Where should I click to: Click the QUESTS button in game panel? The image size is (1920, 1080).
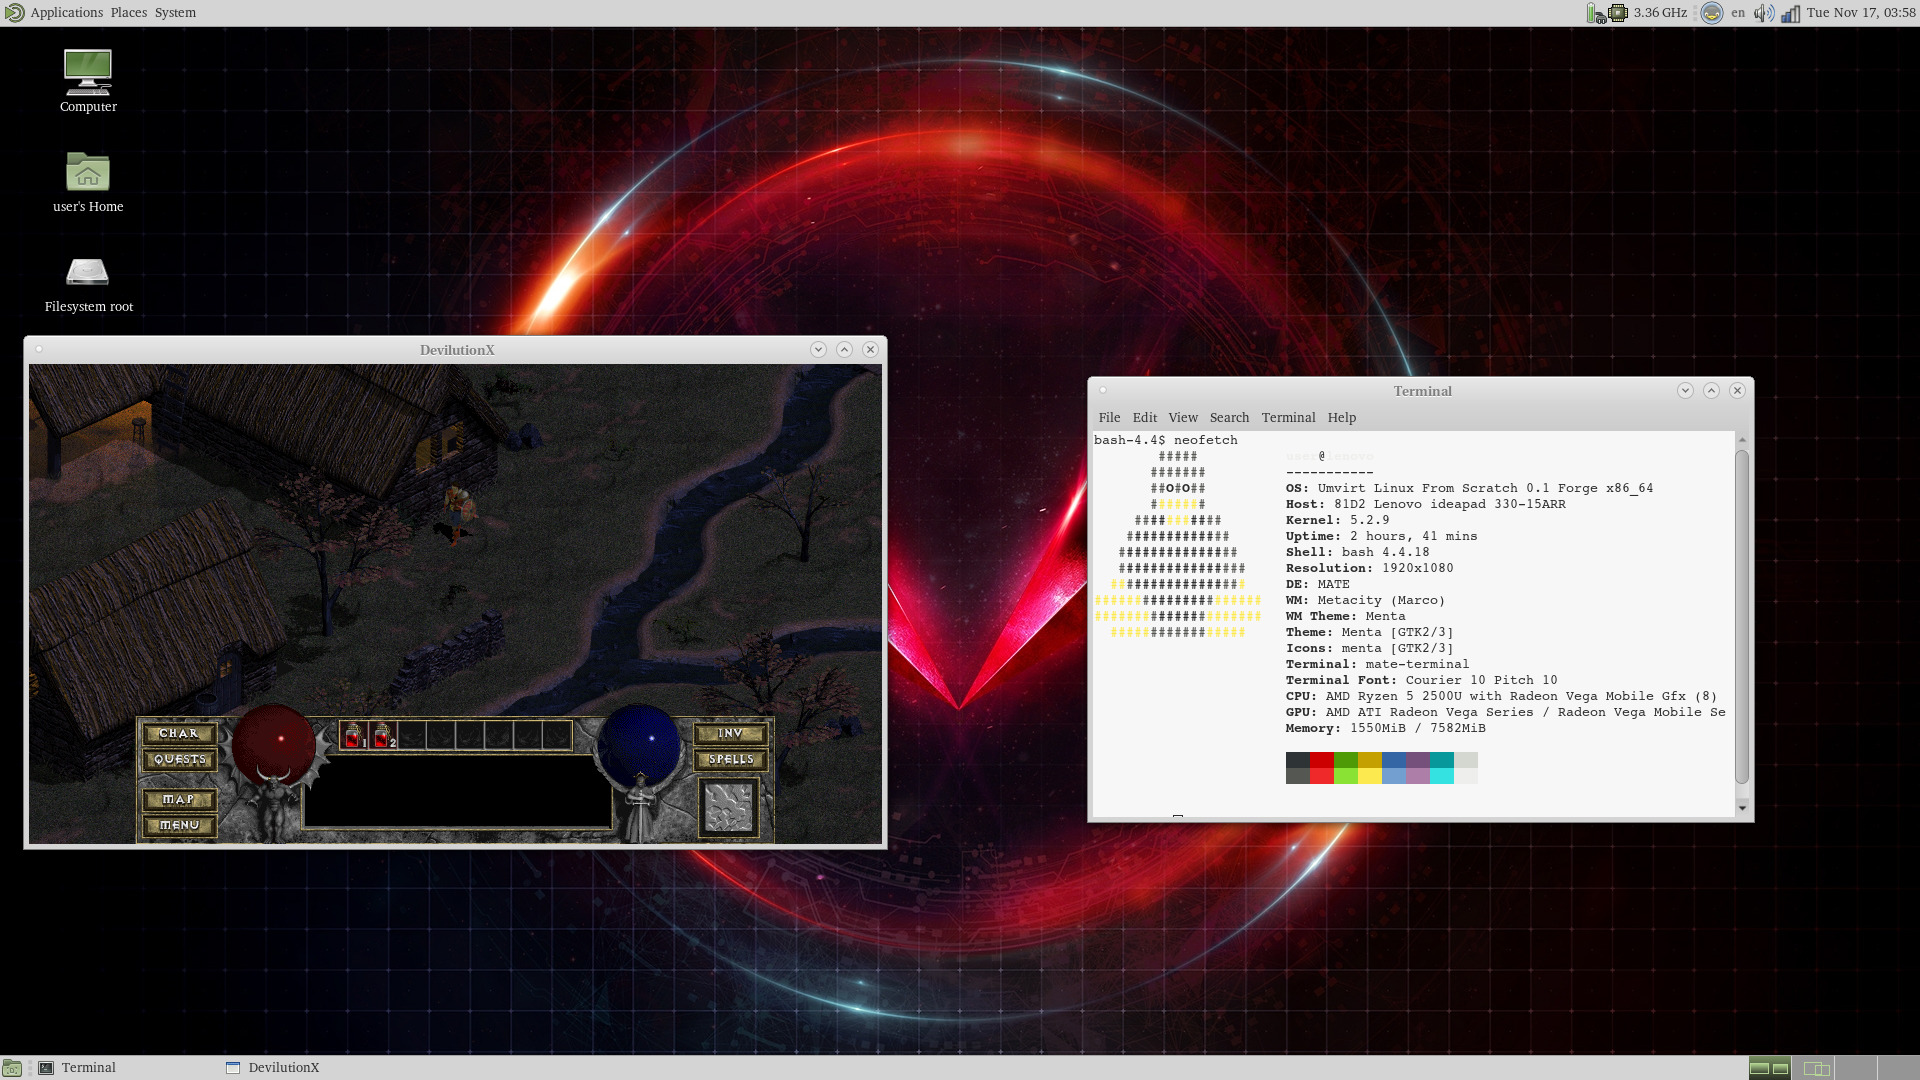tap(179, 760)
